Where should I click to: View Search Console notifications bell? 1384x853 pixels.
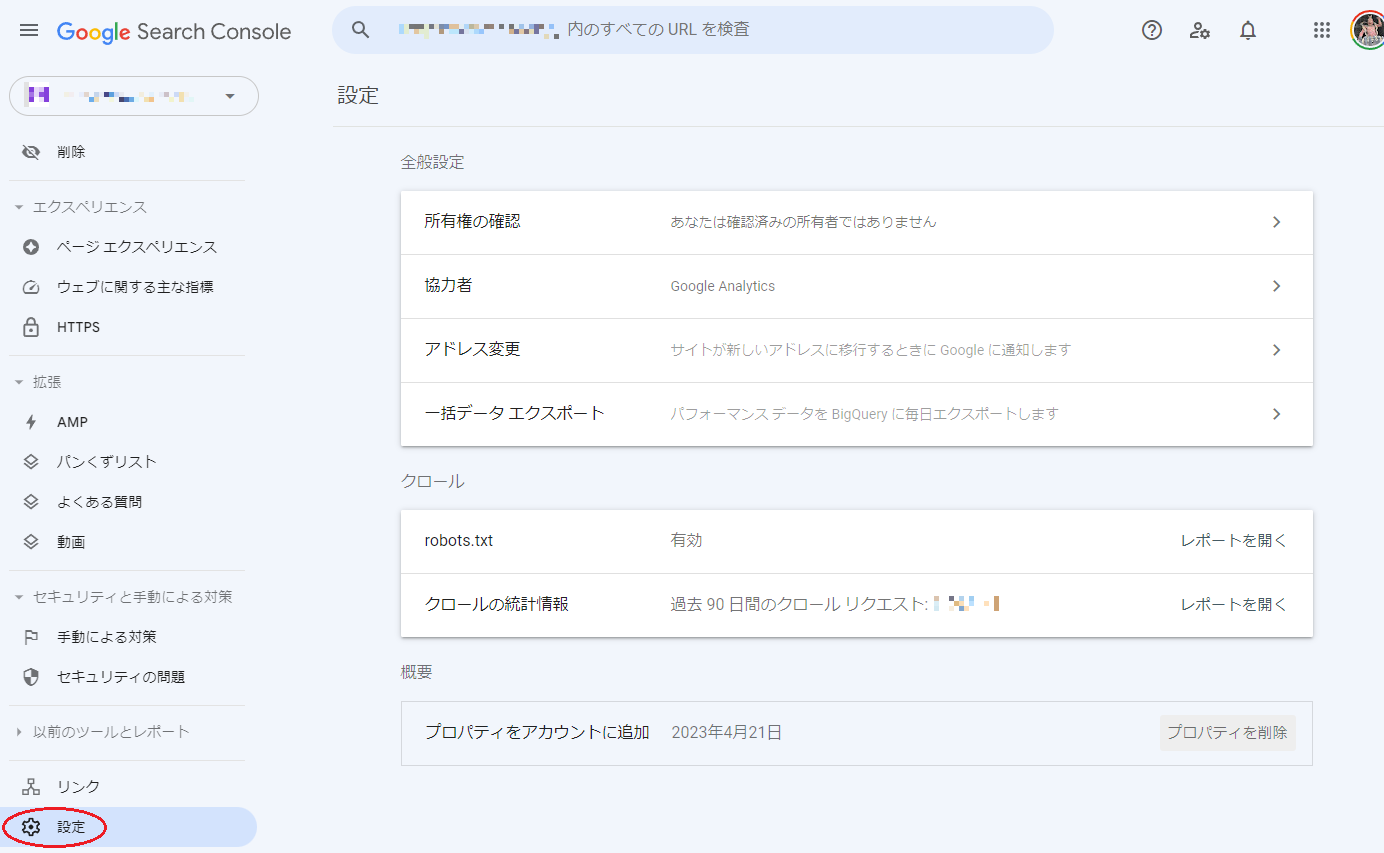1247,30
